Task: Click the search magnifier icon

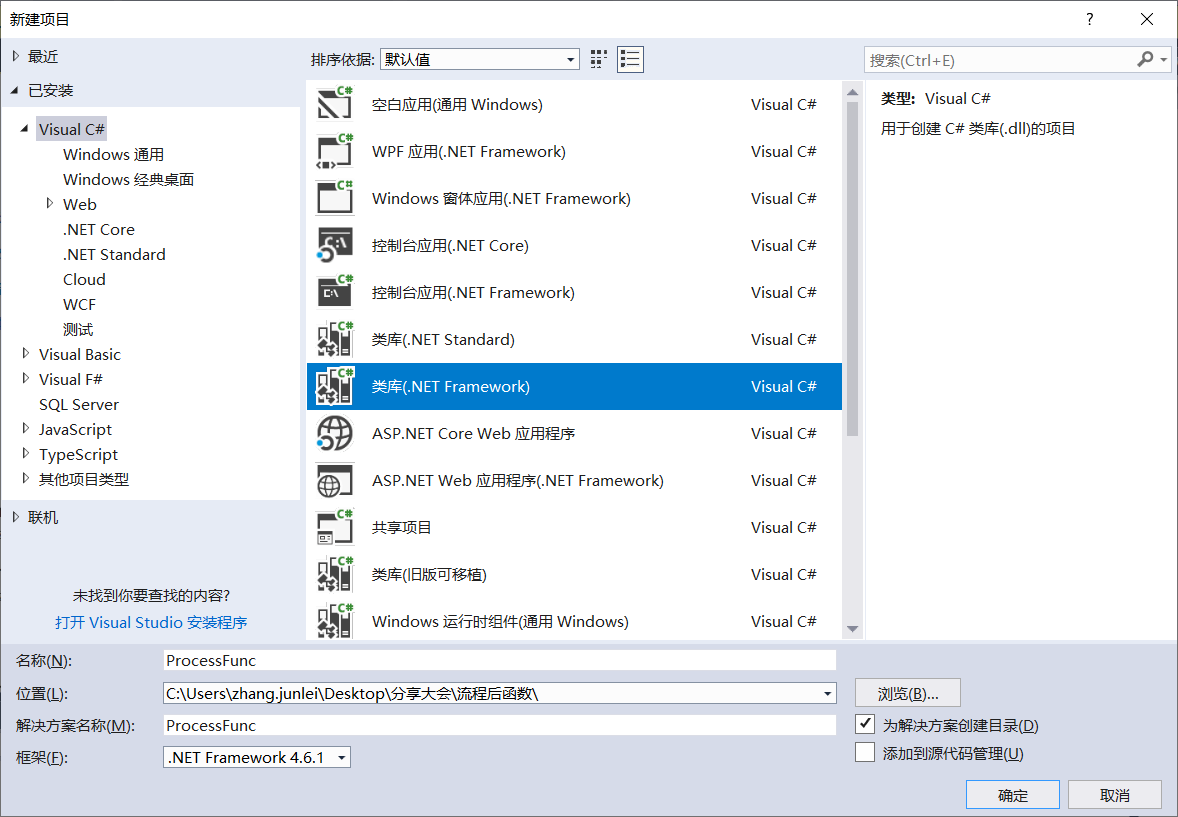Action: tap(1146, 60)
